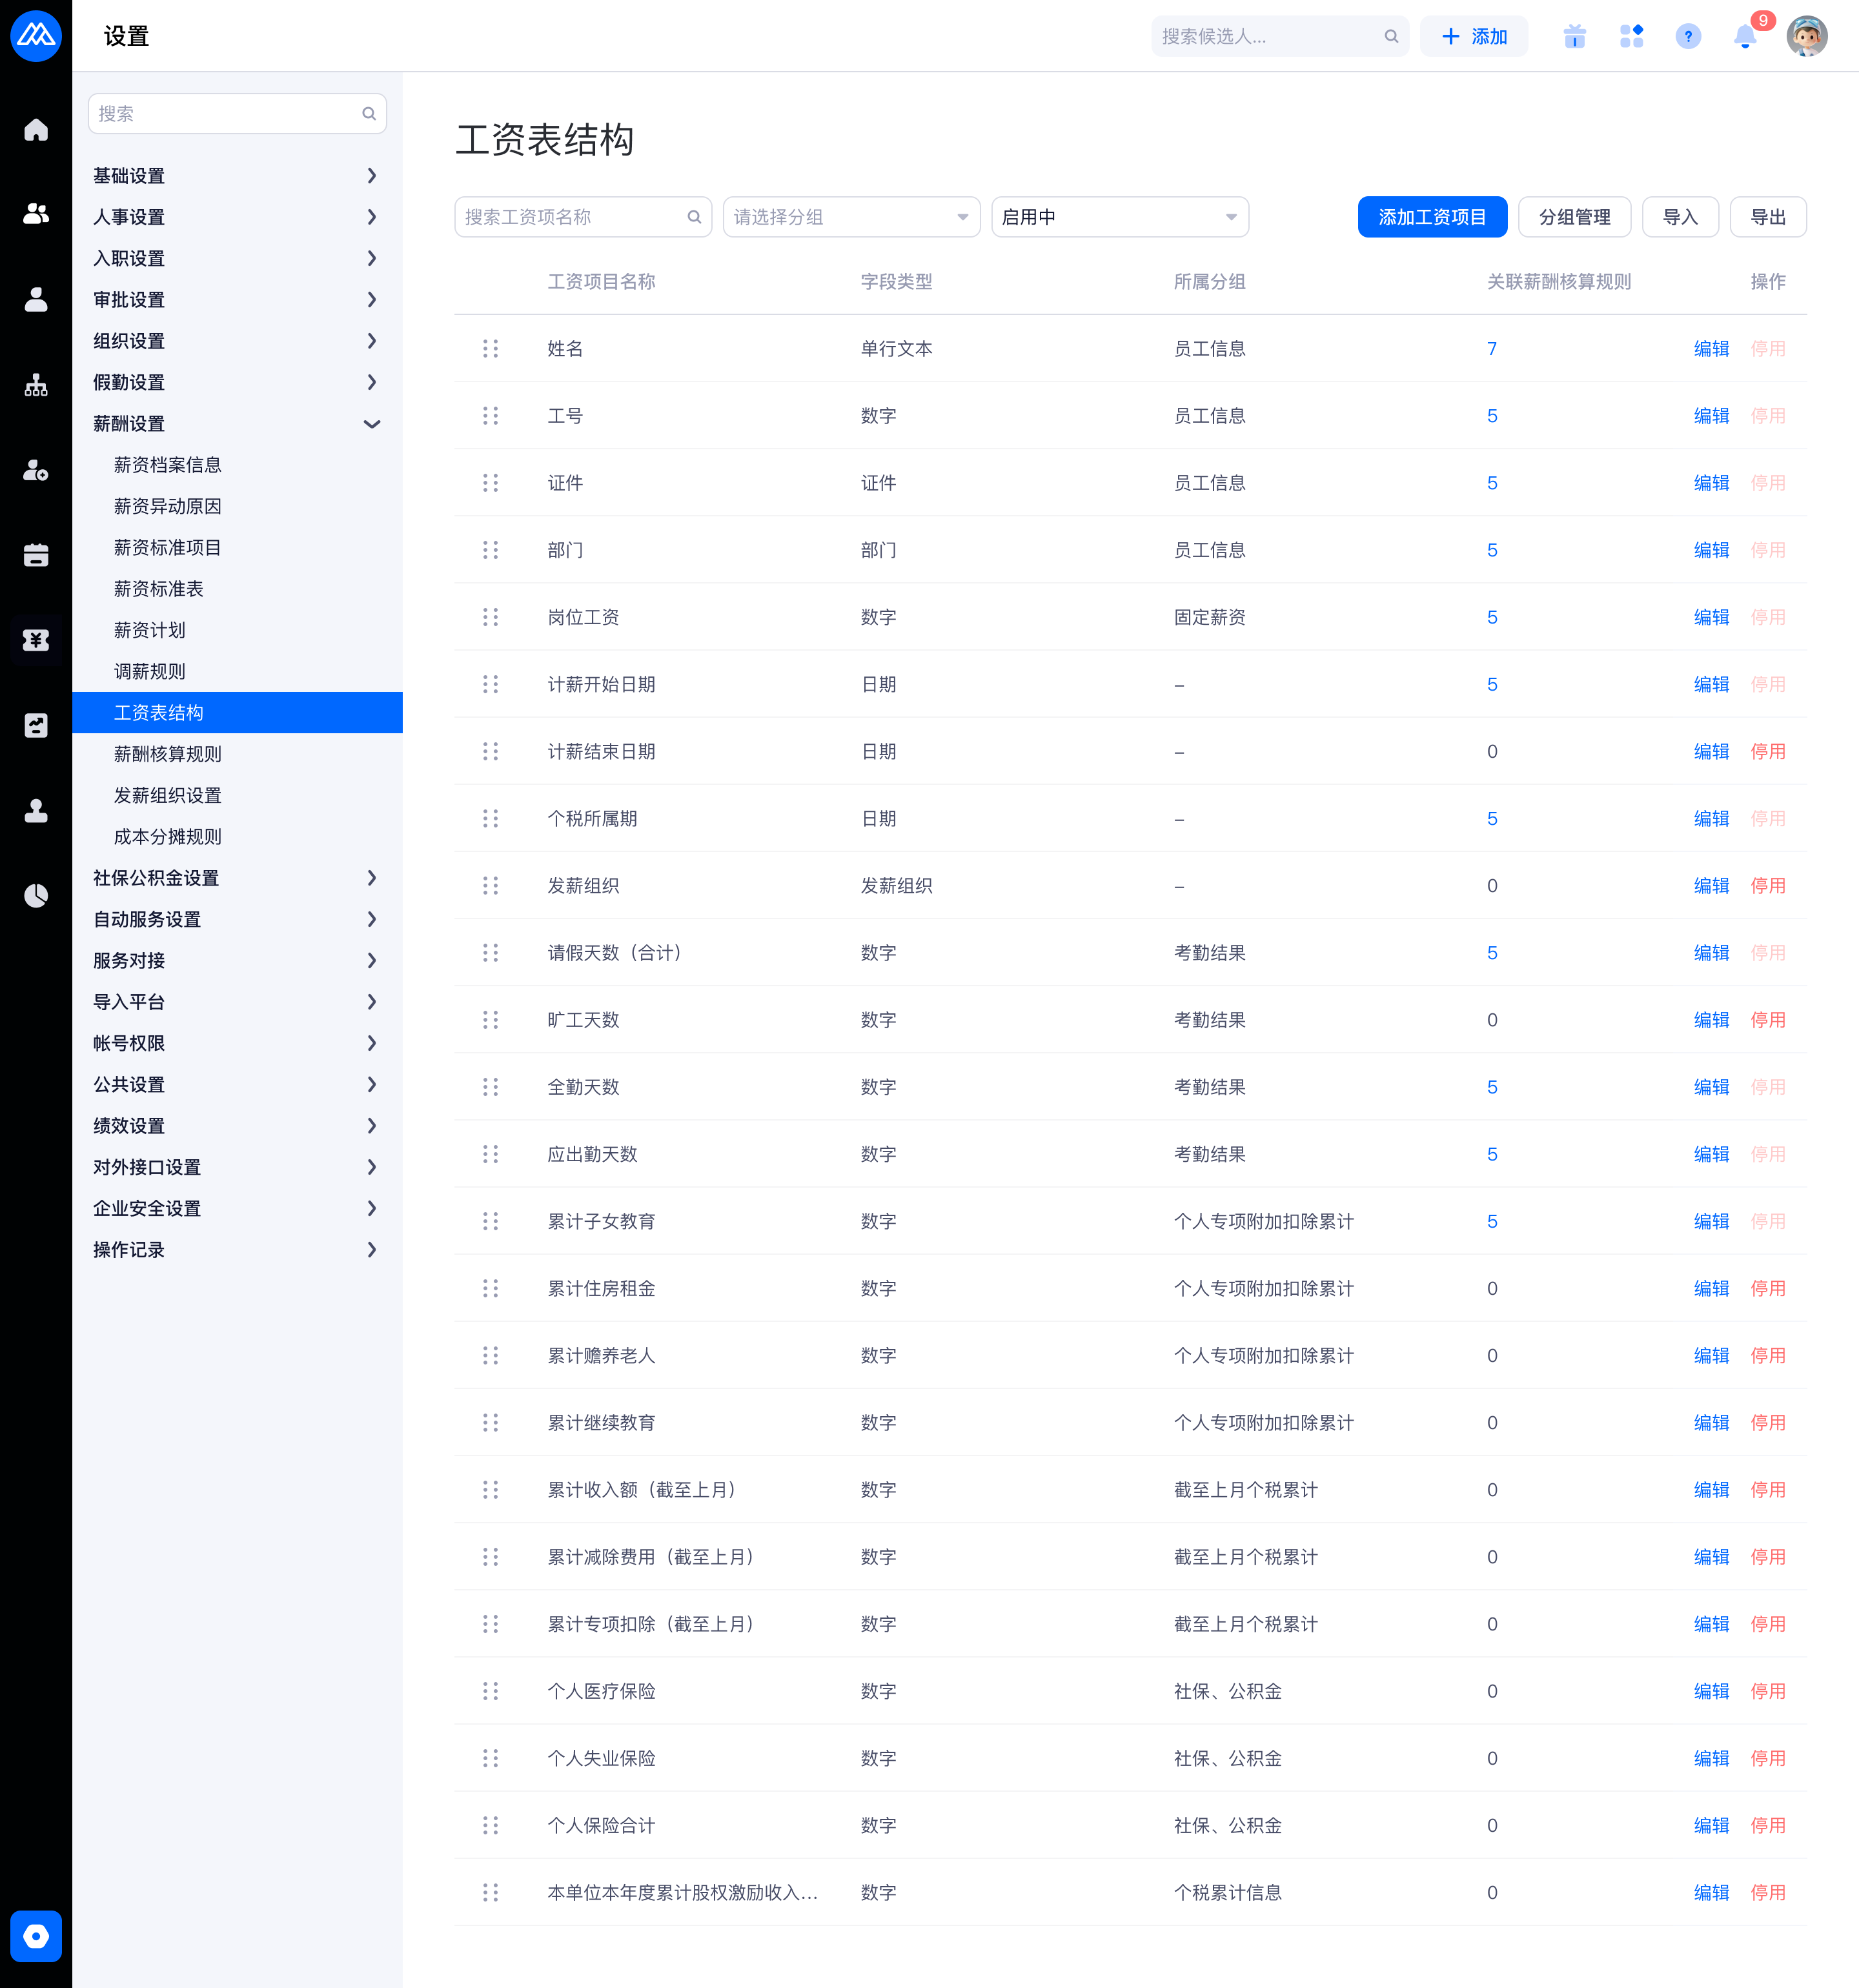Focus the 搜索候选人 search field

click(1280, 36)
